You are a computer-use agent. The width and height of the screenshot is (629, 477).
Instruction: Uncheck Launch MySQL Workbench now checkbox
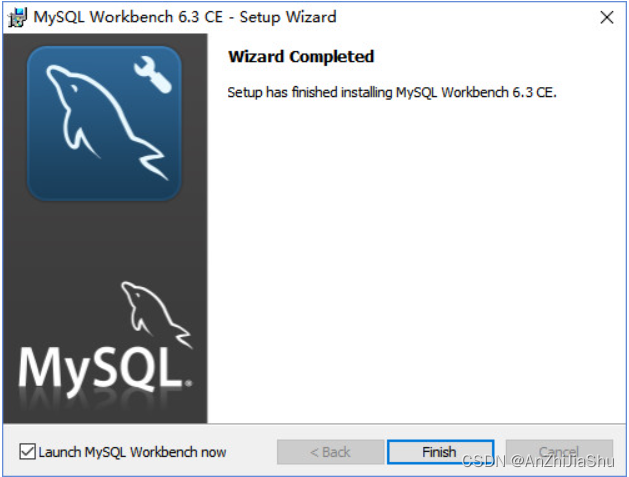coord(27,452)
